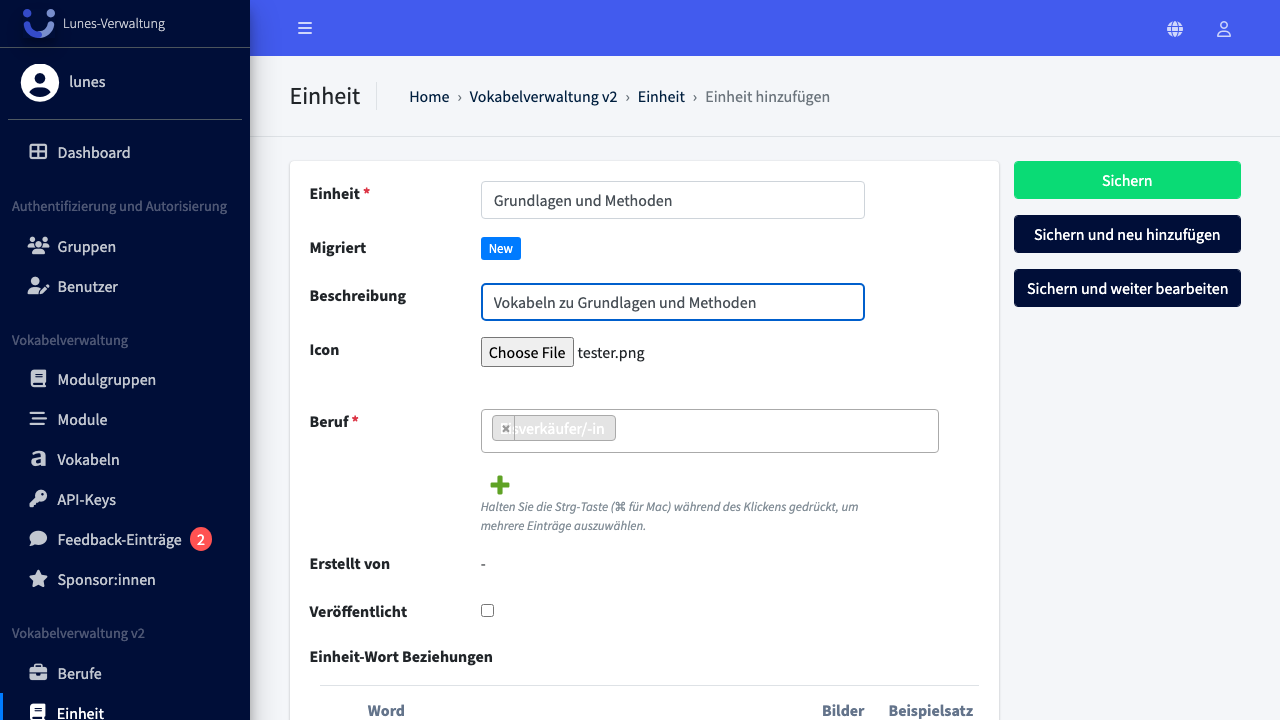1280x720 pixels.
Task: Click the blue New badge
Action: [x=501, y=248]
